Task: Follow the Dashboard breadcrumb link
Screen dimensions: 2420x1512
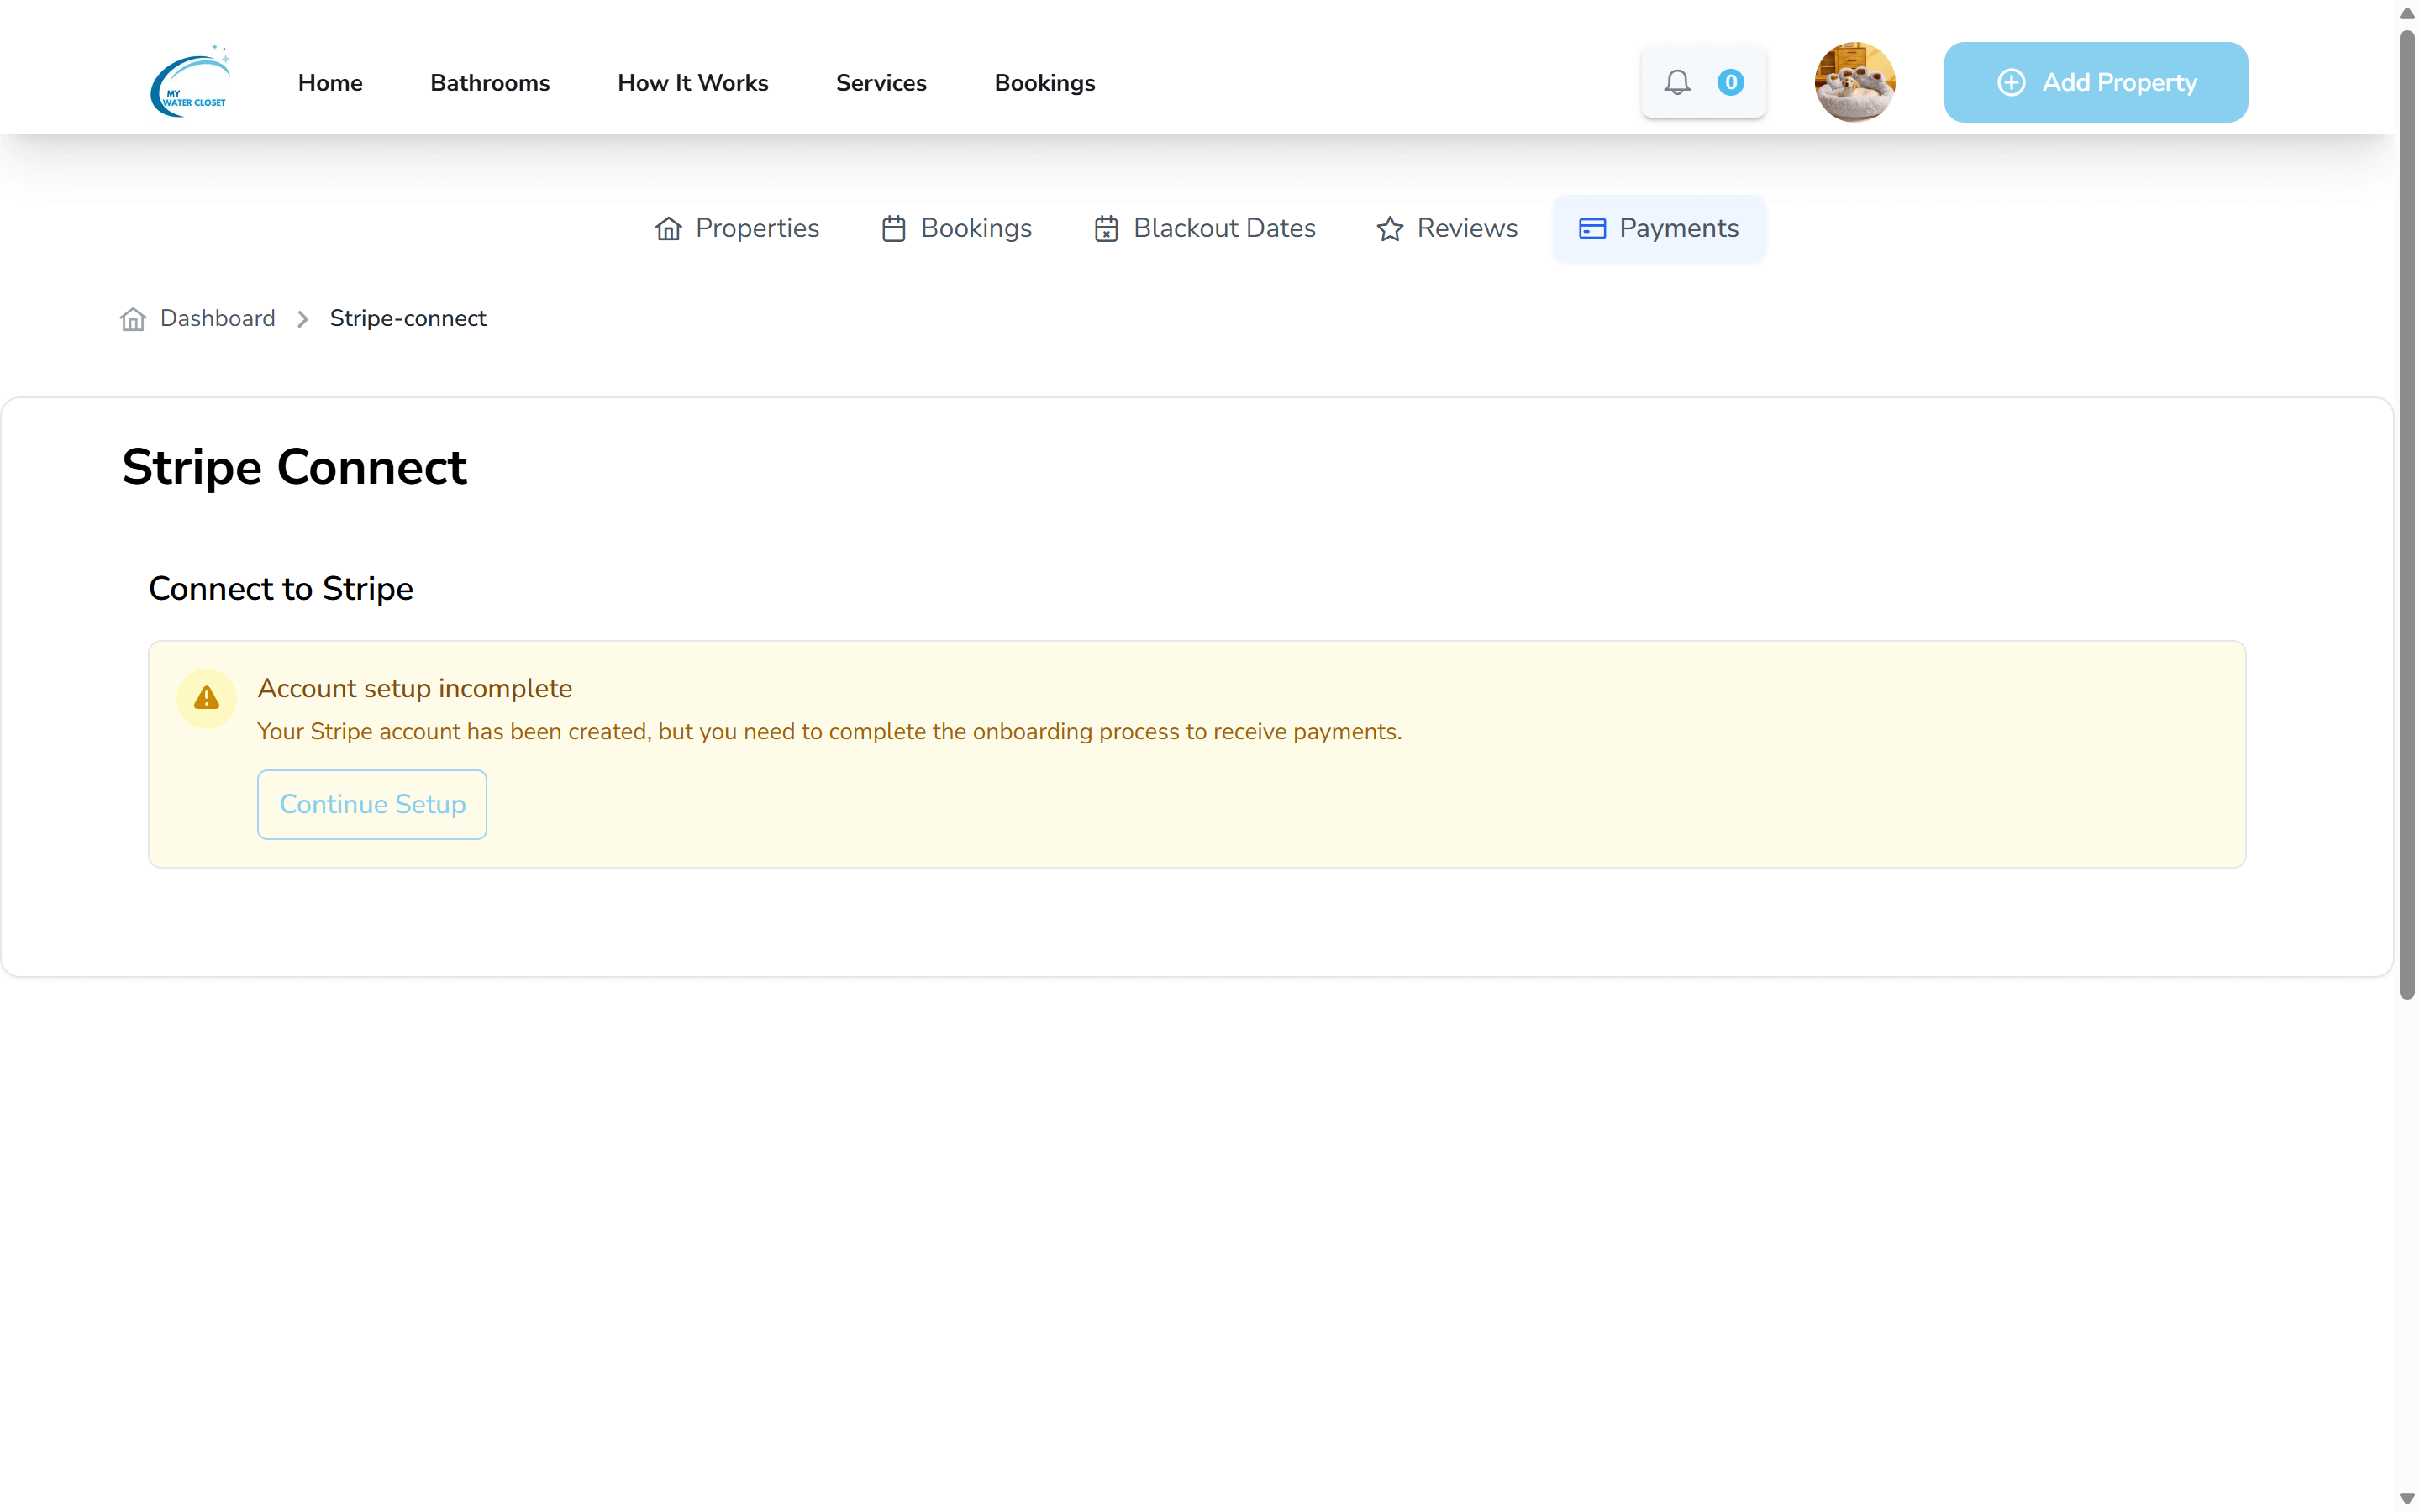Action: tap(217, 319)
